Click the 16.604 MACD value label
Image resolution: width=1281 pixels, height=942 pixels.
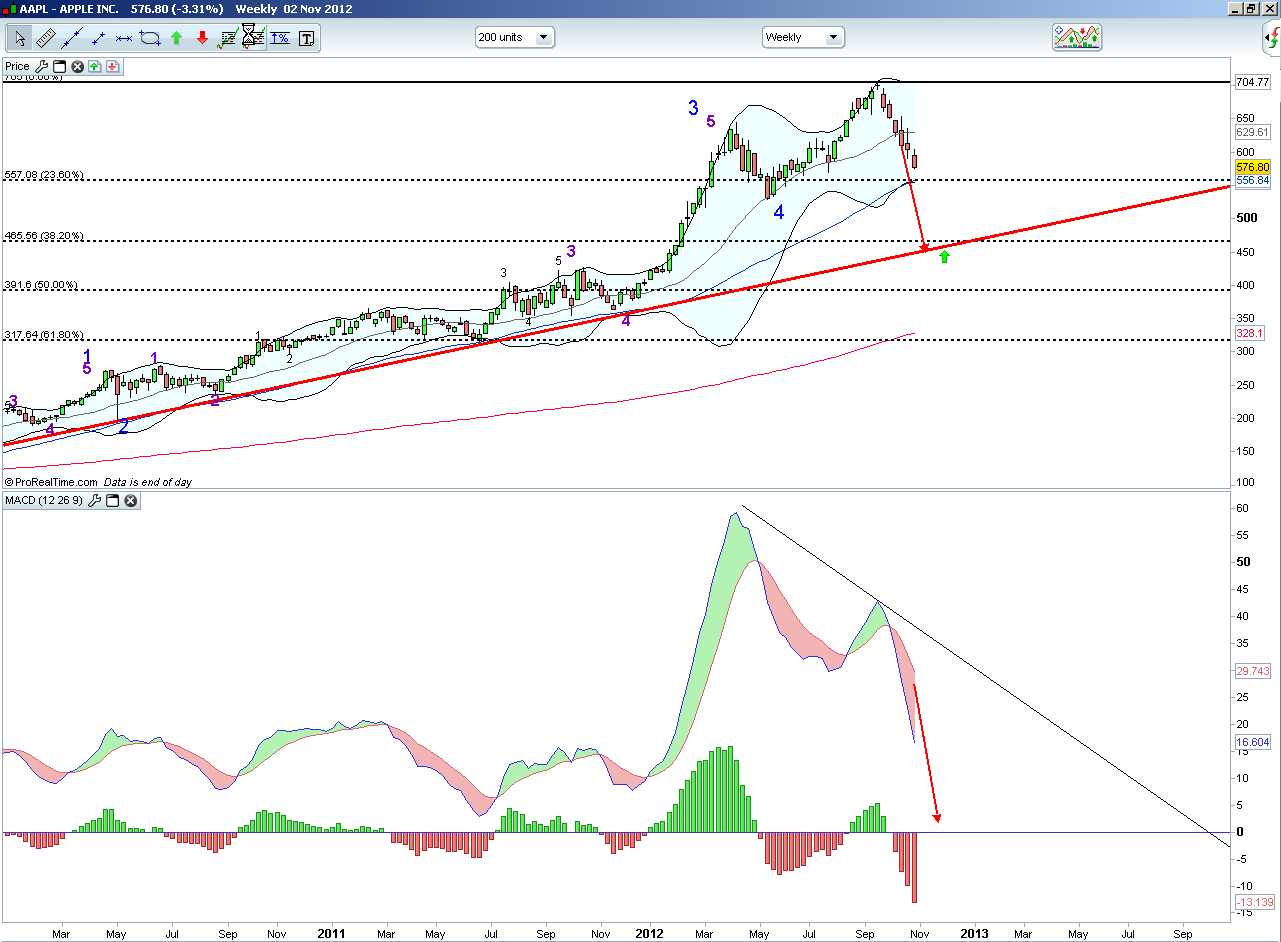point(1252,742)
